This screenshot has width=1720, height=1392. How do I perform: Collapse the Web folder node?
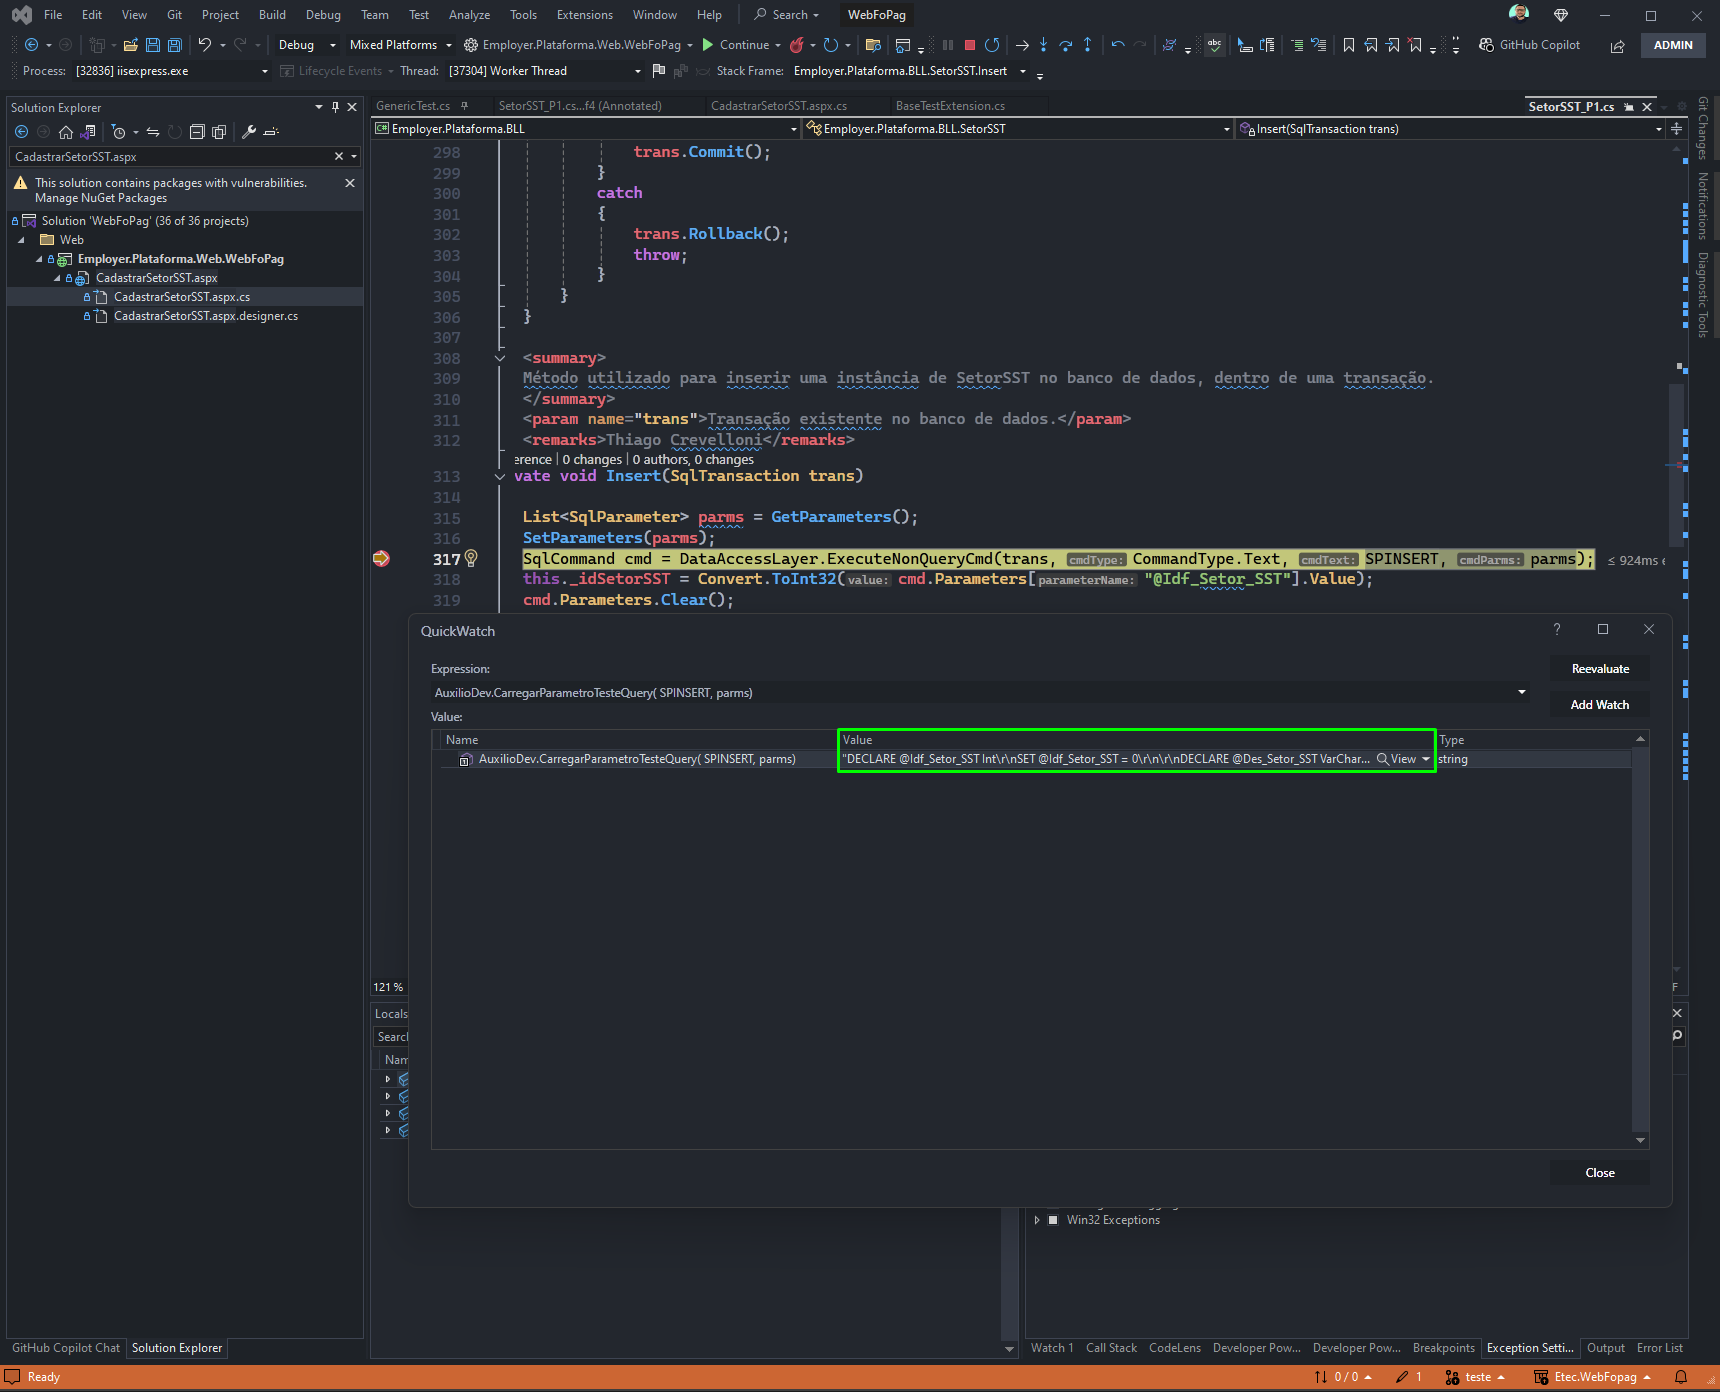(21, 240)
